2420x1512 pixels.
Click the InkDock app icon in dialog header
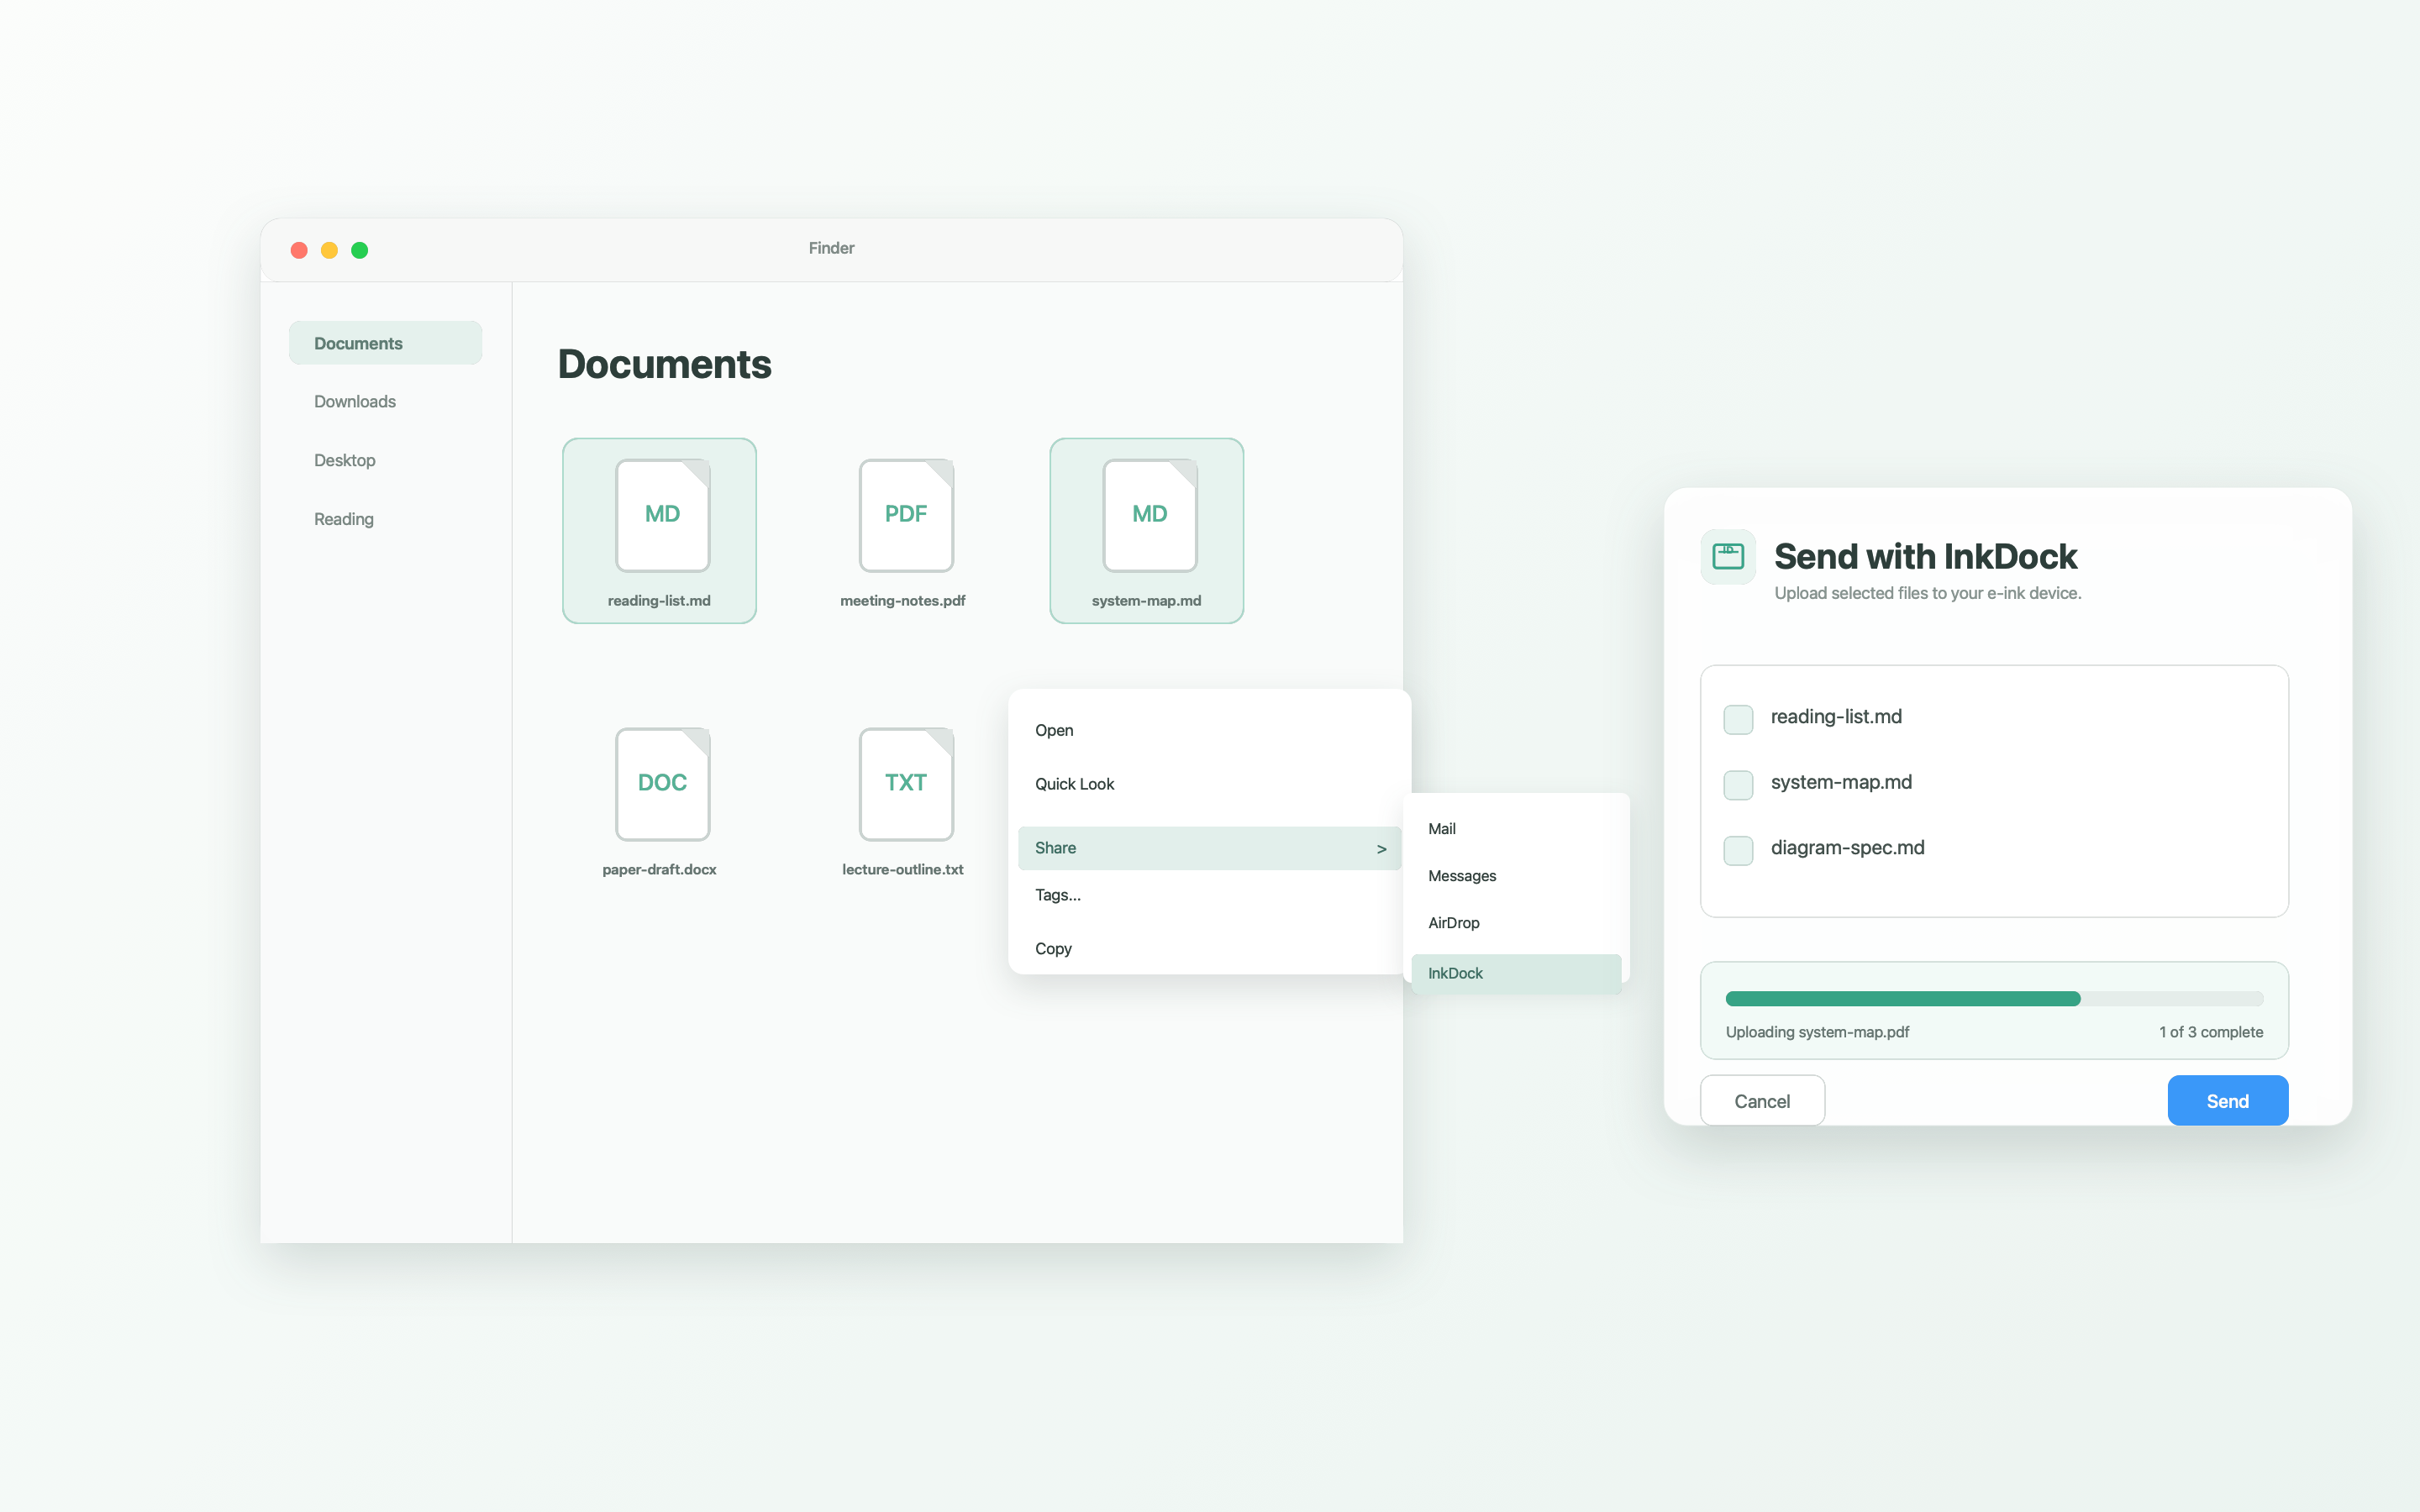point(1728,556)
